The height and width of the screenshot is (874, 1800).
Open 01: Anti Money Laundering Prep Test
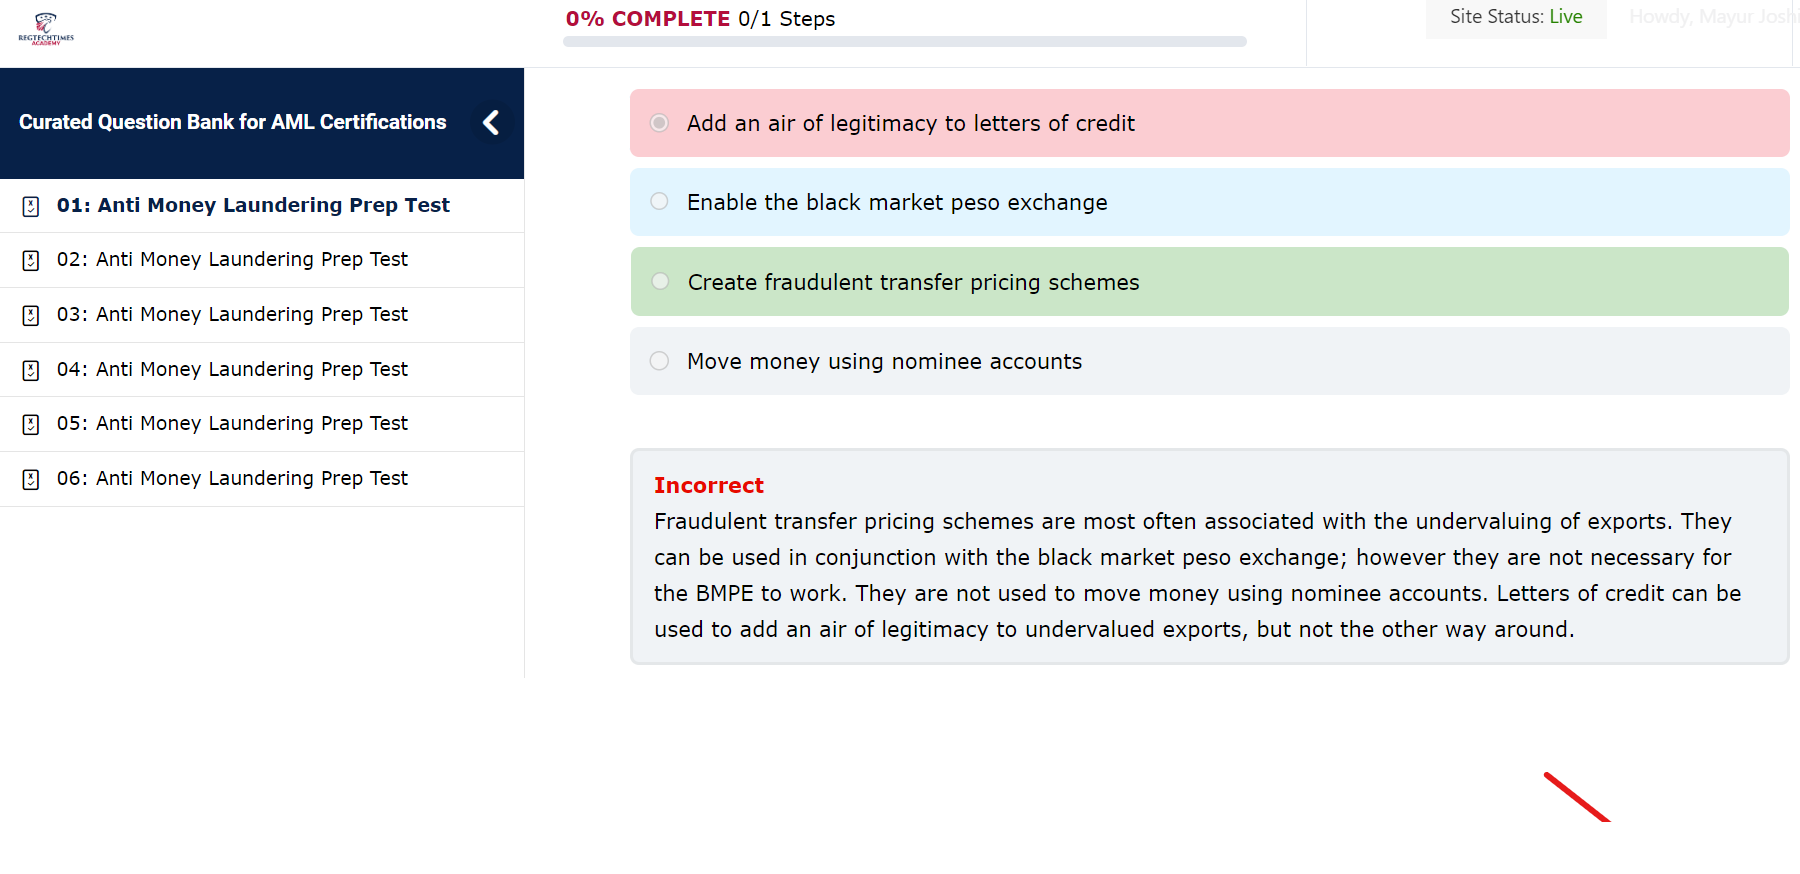tap(253, 205)
